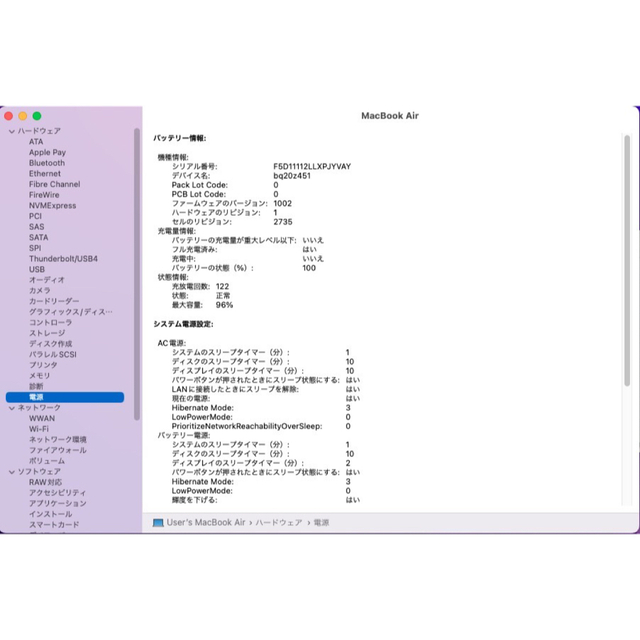The height and width of the screenshot is (640, 640).
Task: Select アプリケーション in the sidebar
Action: [x=58, y=503]
